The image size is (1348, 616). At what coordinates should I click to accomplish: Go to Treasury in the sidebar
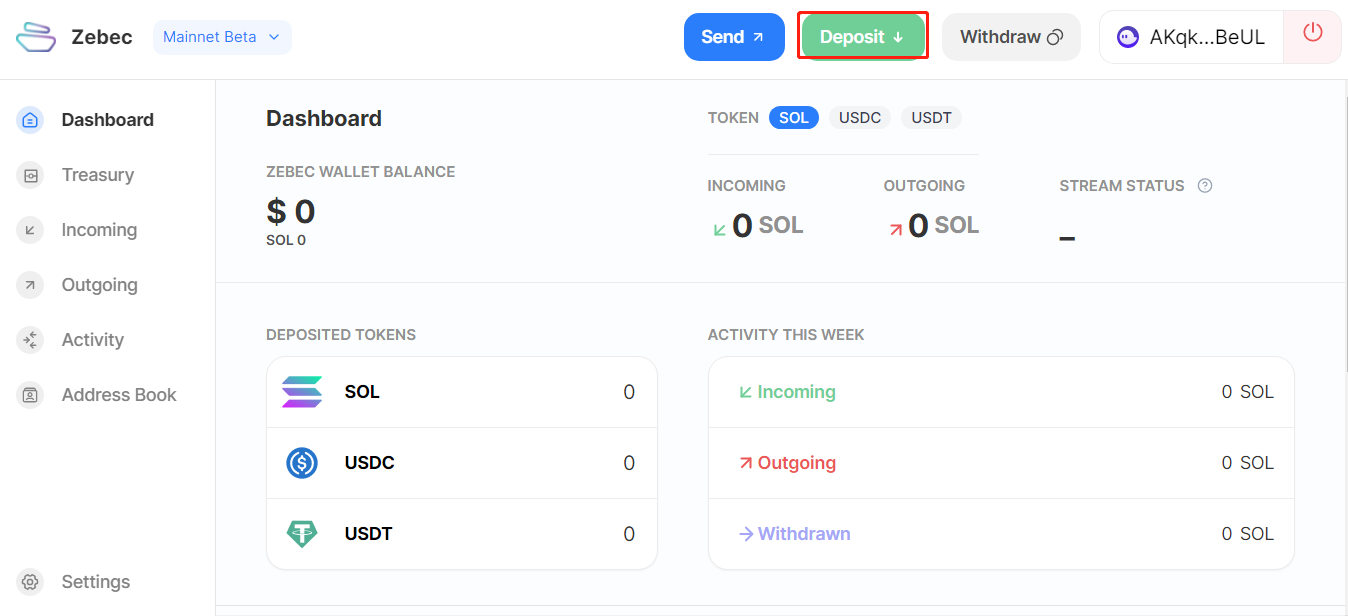(97, 175)
